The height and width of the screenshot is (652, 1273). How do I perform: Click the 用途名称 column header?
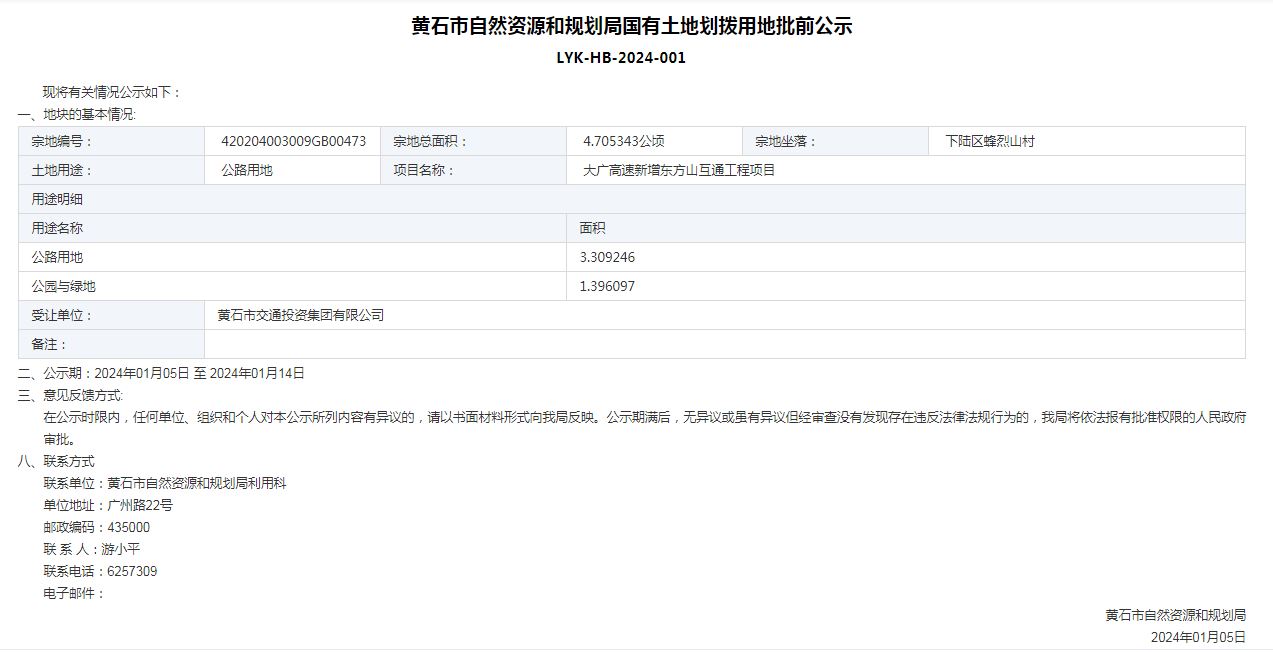click(57, 228)
